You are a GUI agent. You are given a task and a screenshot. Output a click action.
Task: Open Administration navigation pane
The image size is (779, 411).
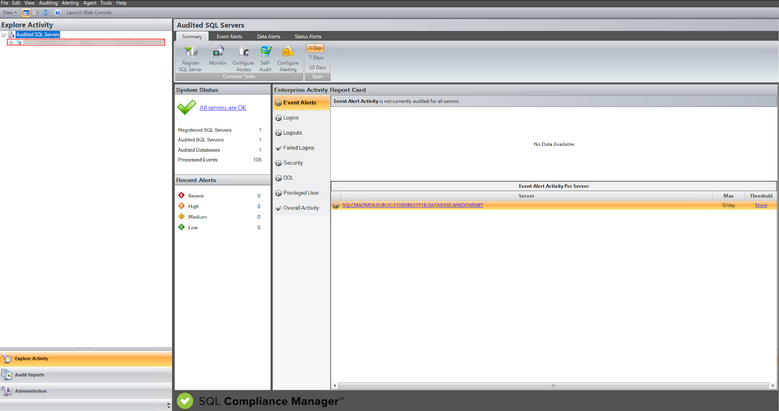pyautogui.click(x=86, y=391)
